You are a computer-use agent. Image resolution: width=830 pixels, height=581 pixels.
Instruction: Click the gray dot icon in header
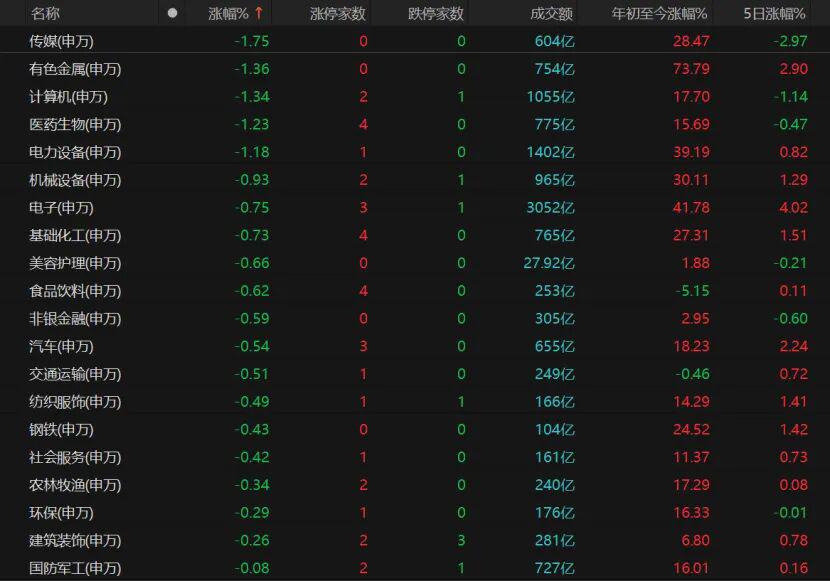(x=172, y=13)
